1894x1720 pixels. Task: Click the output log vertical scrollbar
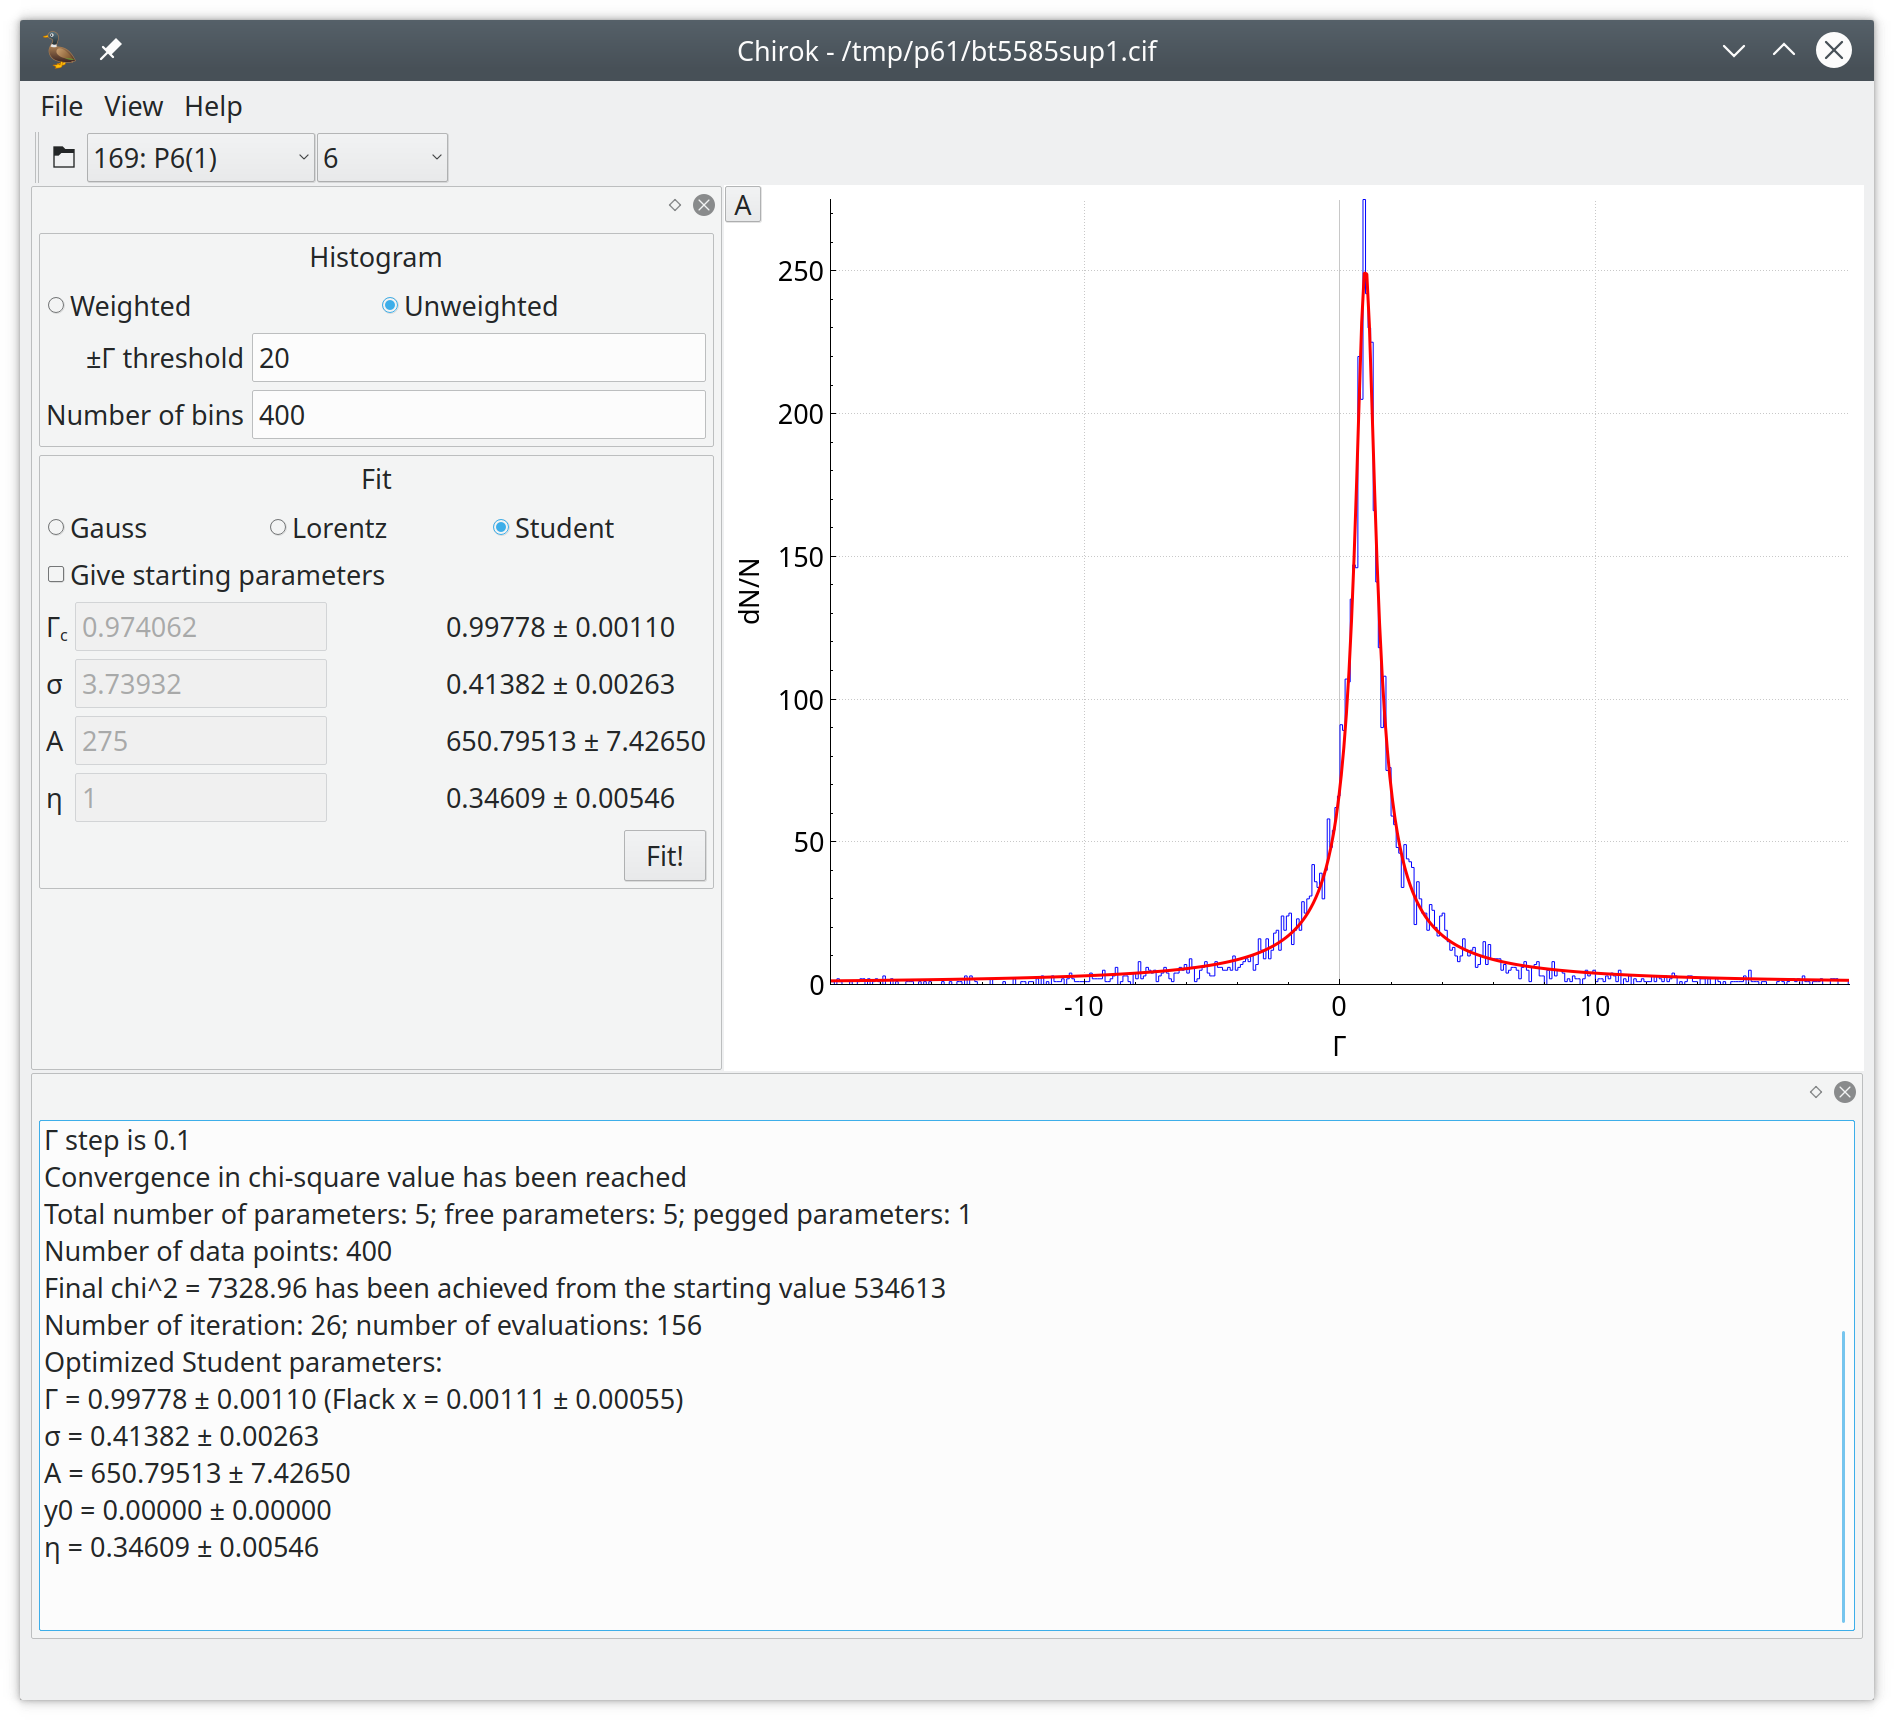[x=1843, y=1476]
